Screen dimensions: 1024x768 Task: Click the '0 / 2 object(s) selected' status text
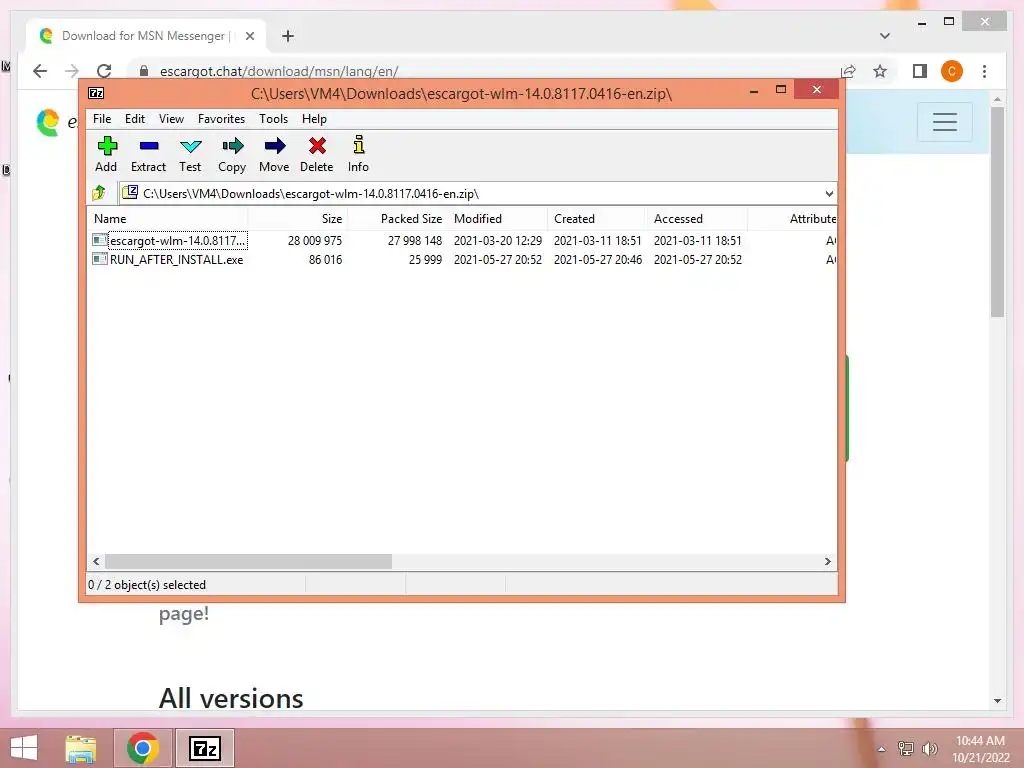coord(147,584)
